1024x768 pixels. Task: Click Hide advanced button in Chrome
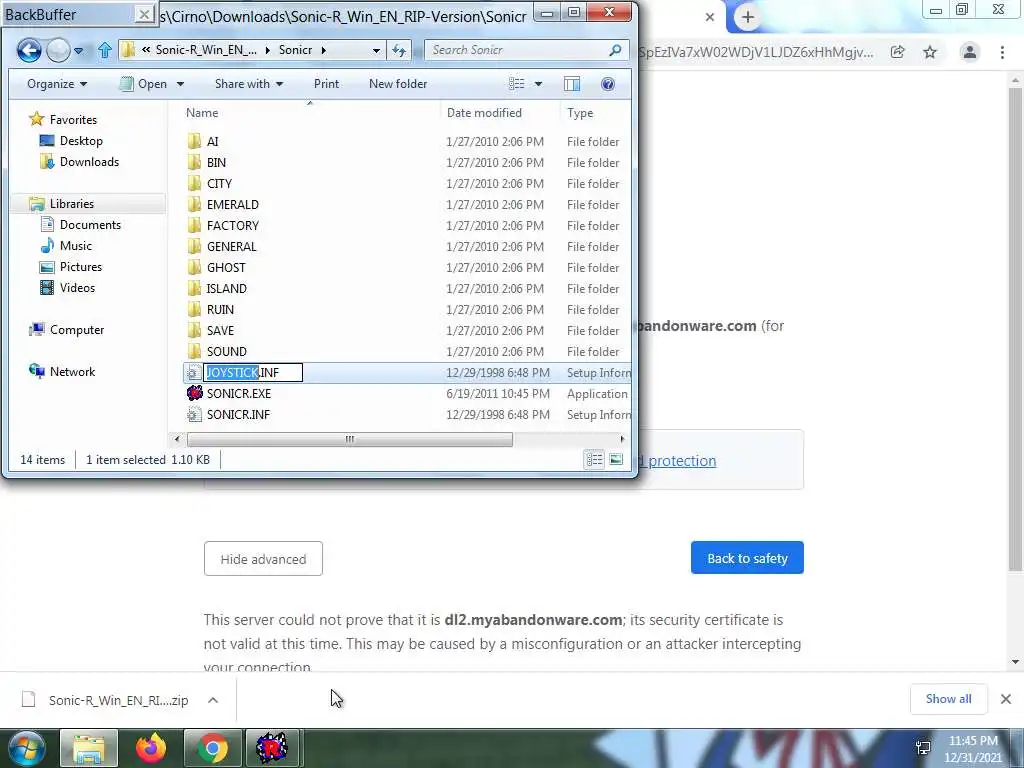coord(263,558)
